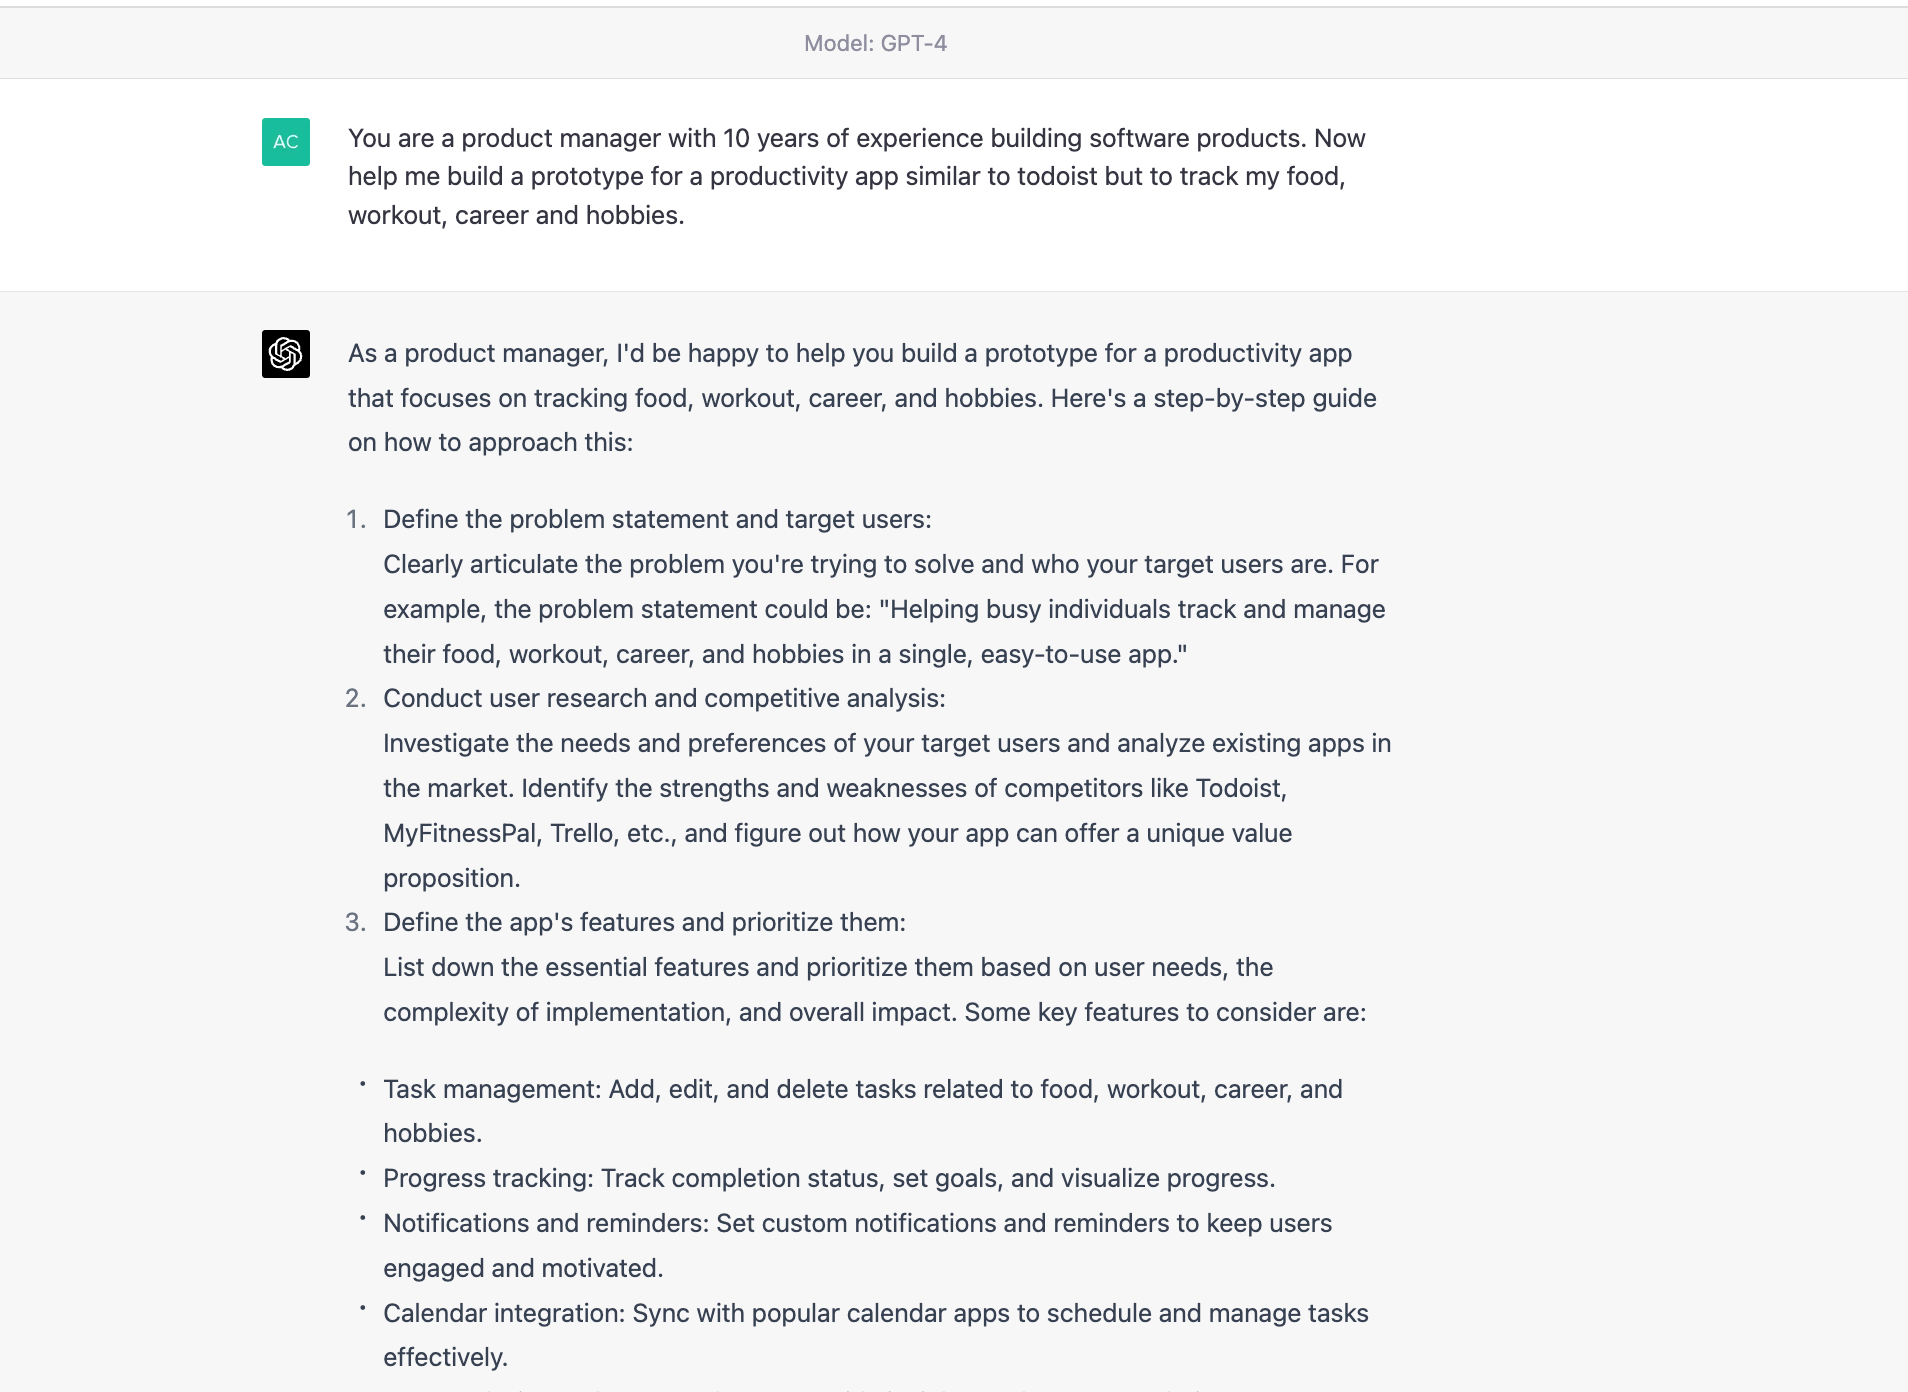Image resolution: width=1908 pixels, height=1392 pixels.
Task: Click the assistant's opening intro paragraph
Action: (x=861, y=398)
